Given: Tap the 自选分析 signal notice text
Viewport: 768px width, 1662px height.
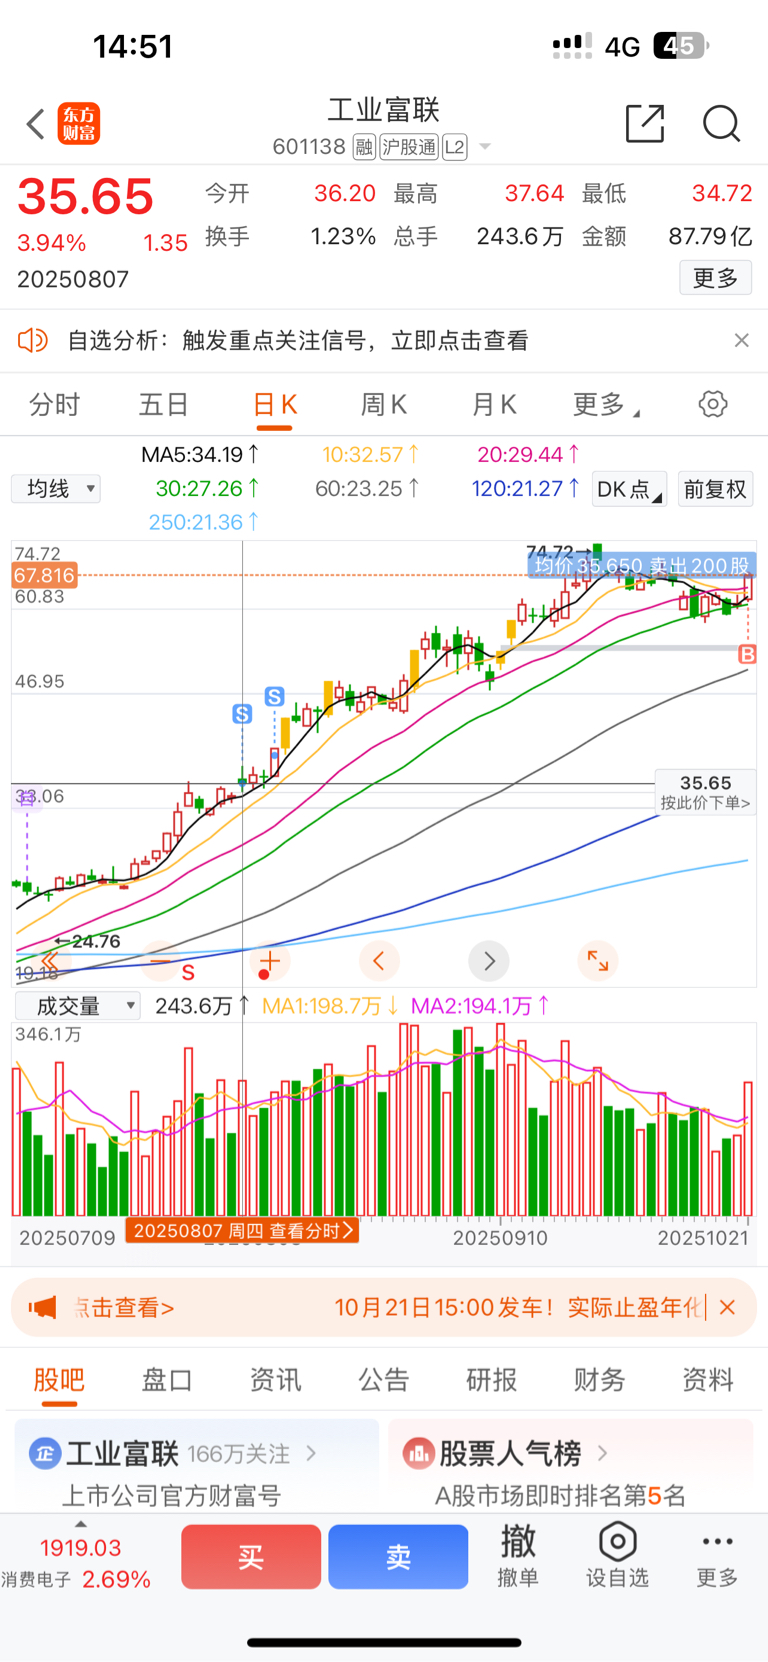Looking at the screenshot, I should coord(298,341).
